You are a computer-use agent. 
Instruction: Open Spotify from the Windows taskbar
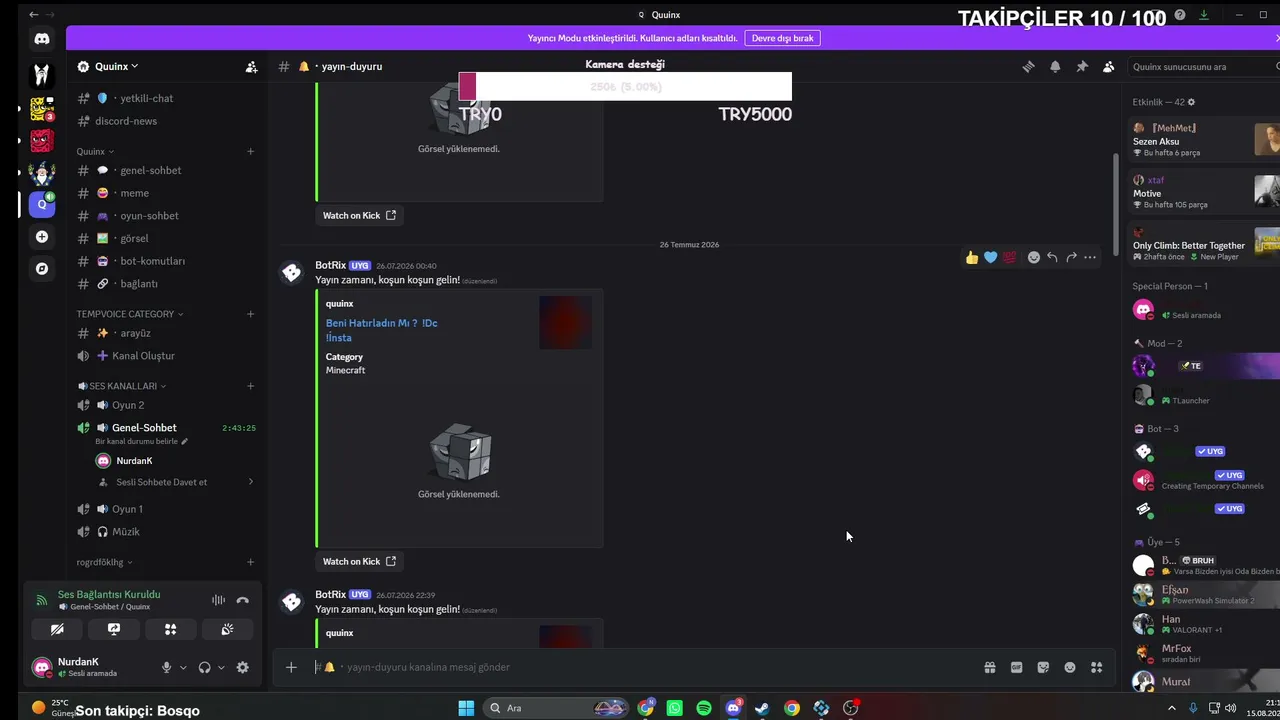(704, 708)
